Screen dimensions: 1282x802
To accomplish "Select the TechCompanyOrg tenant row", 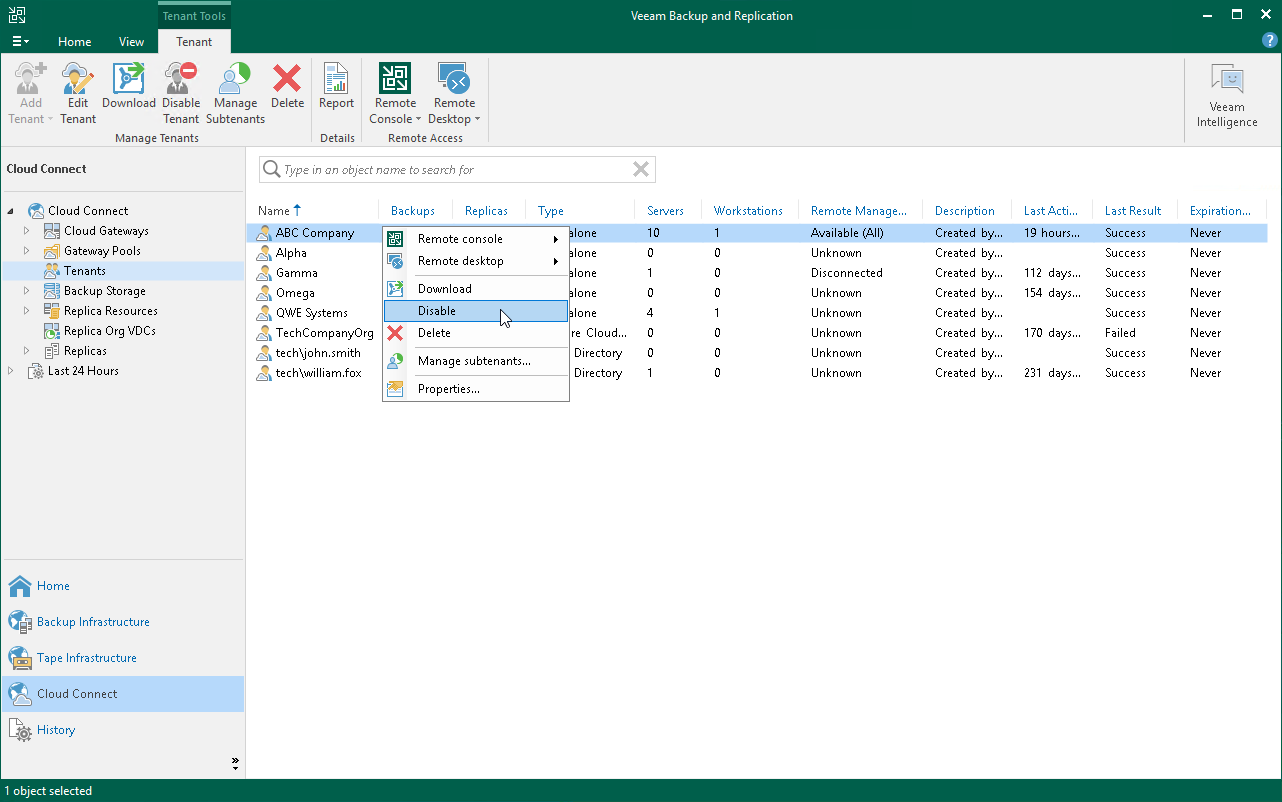I will coord(758,333).
